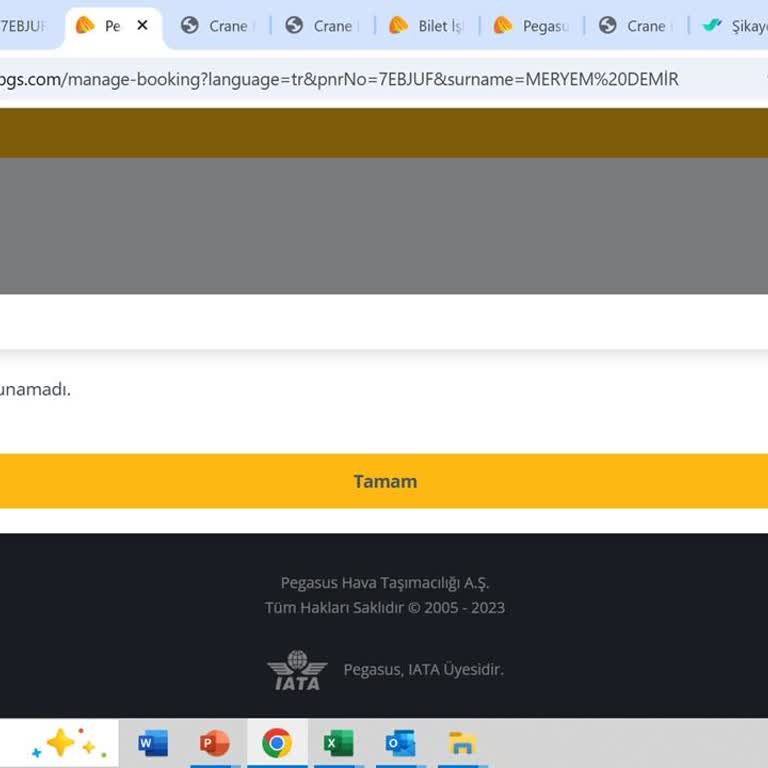Open Excel from the taskbar
The height and width of the screenshot is (768, 768).
(x=338, y=743)
